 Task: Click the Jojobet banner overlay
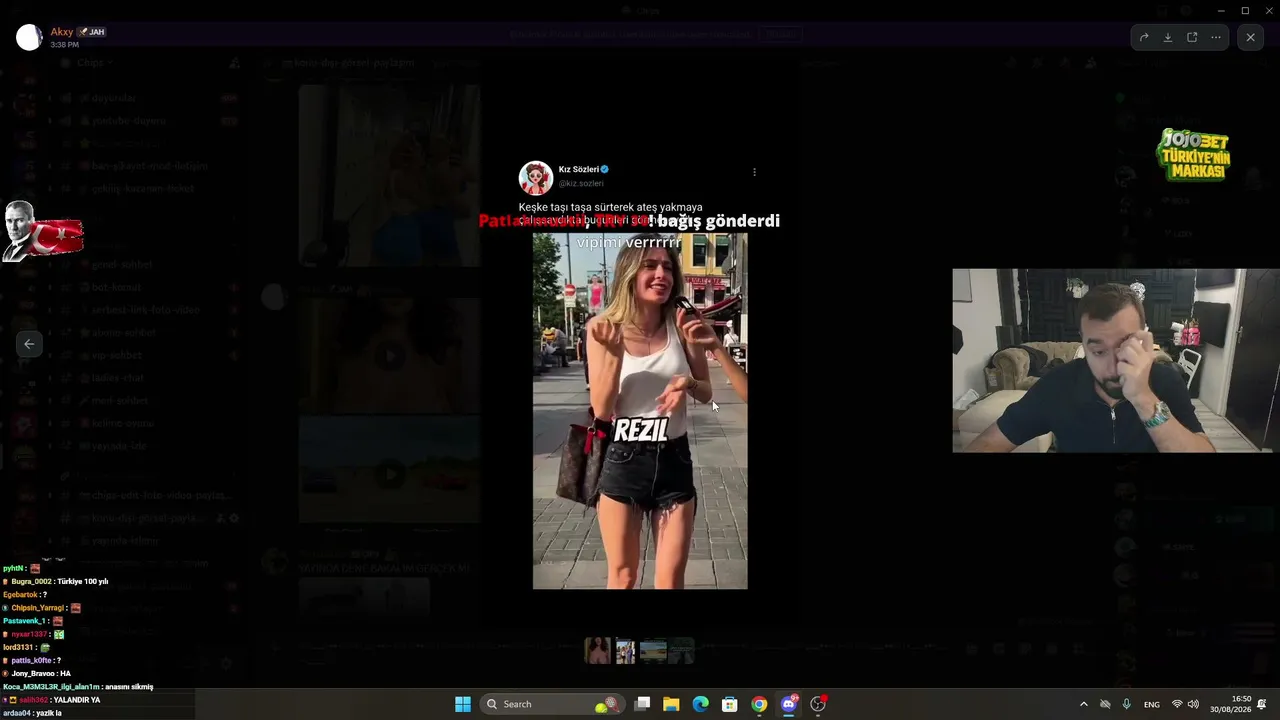[1193, 154]
